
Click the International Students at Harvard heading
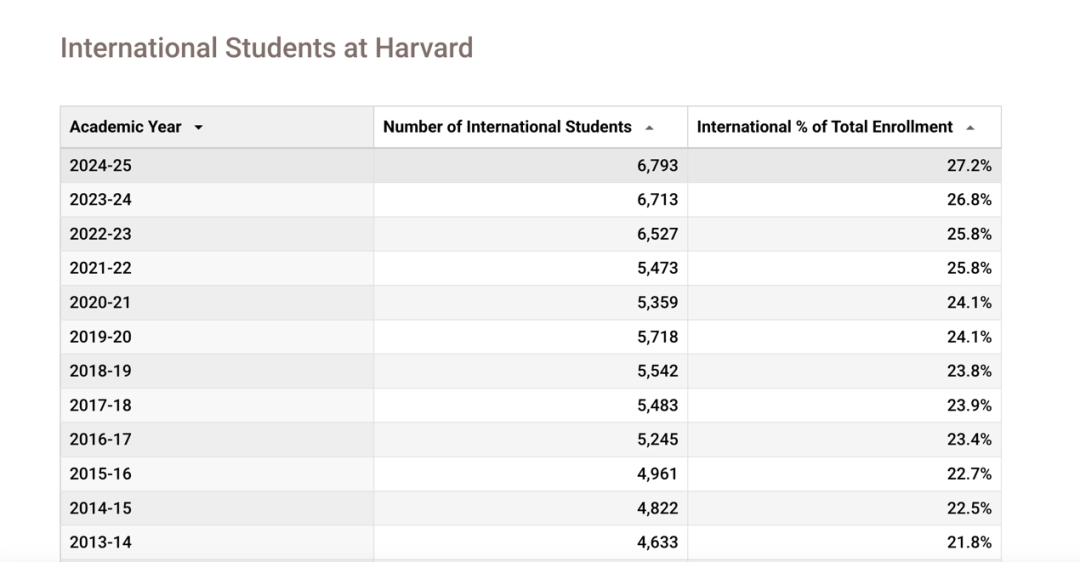[267, 48]
